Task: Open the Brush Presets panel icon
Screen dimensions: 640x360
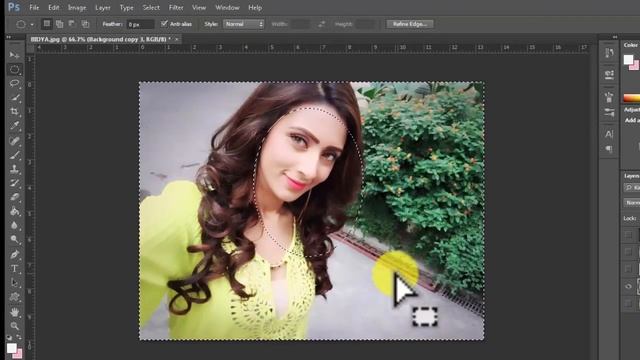Action: tap(609, 98)
